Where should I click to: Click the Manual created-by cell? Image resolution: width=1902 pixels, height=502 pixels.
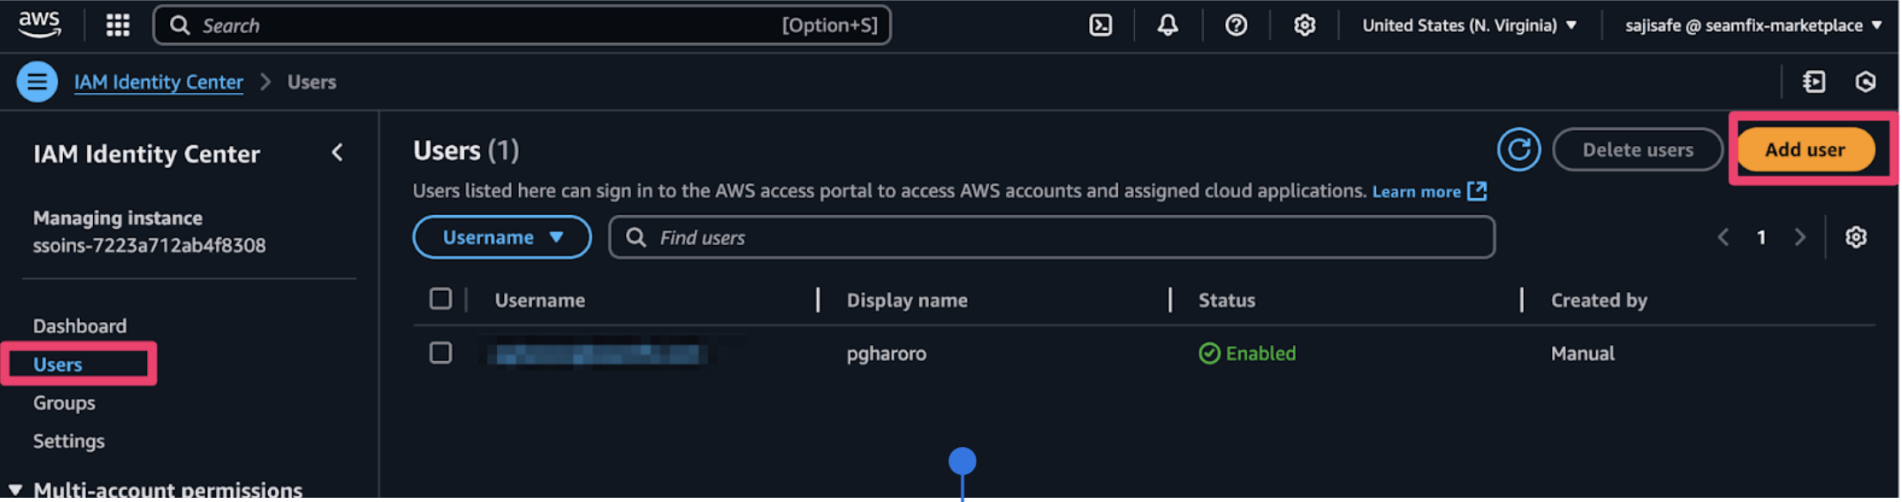pyautogui.click(x=1582, y=353)
